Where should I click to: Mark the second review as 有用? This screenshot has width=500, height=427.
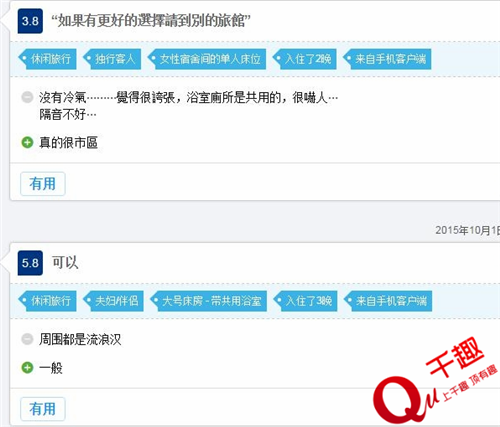coord(43,409)
